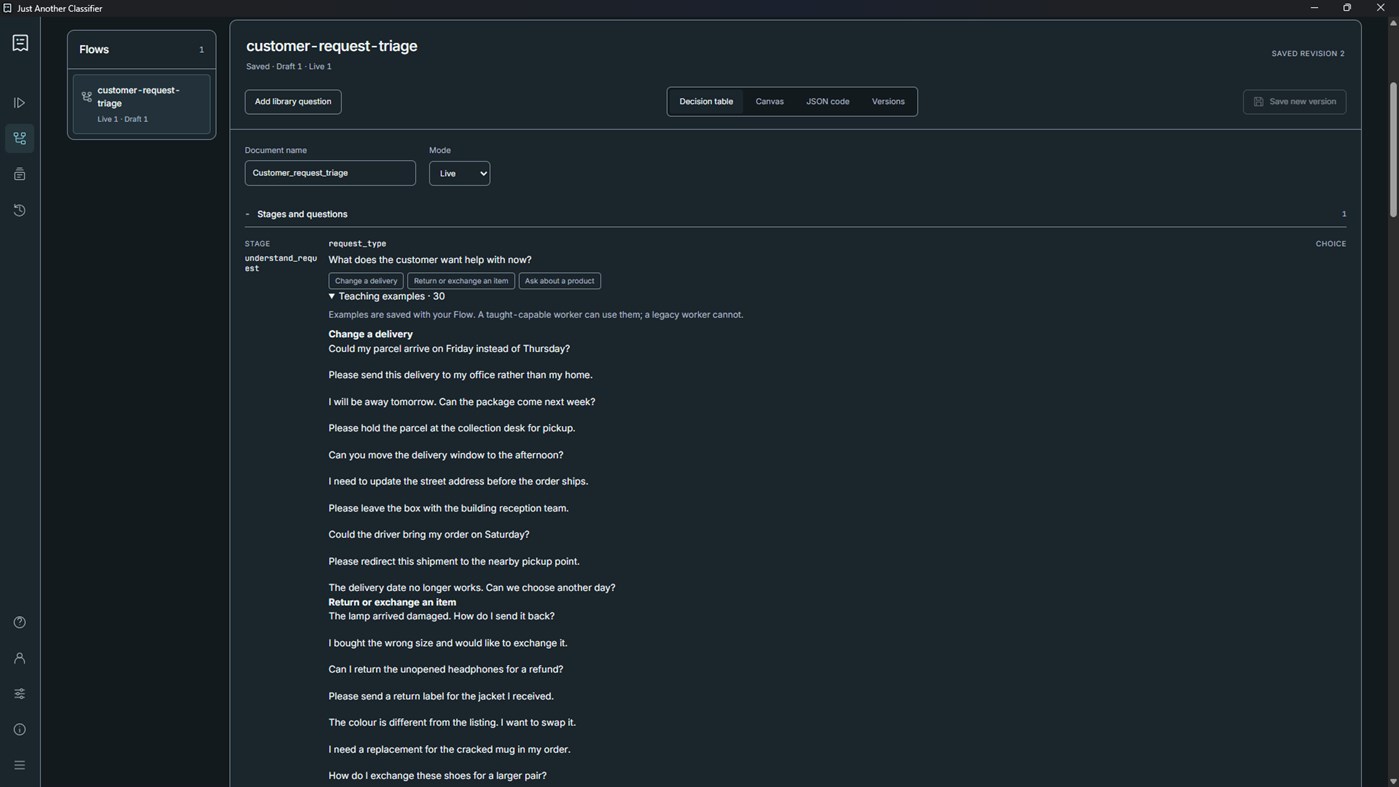This screenshot has width=1399, height=787.
Task: Open the library jar icon in sidebar
Action: 19,174
